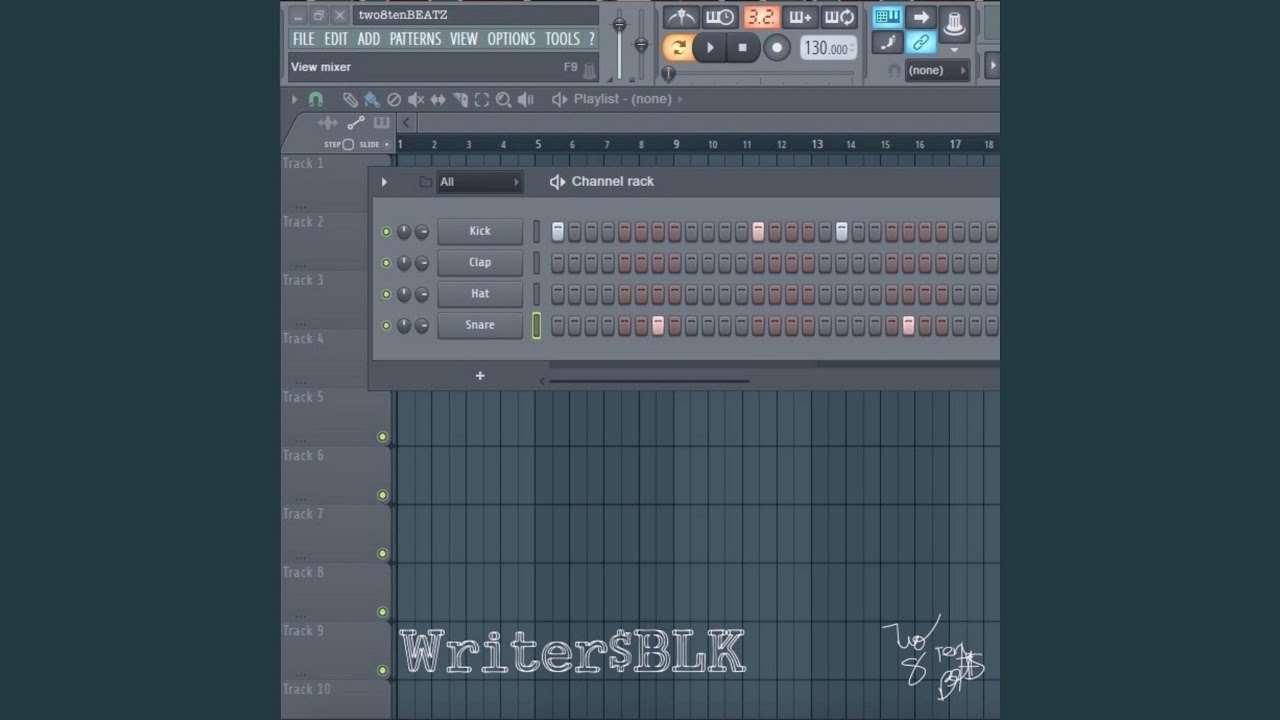The height and width of the screenshot is (720, 1280).
Task: Open the Kick channel button
Action: 480,231
